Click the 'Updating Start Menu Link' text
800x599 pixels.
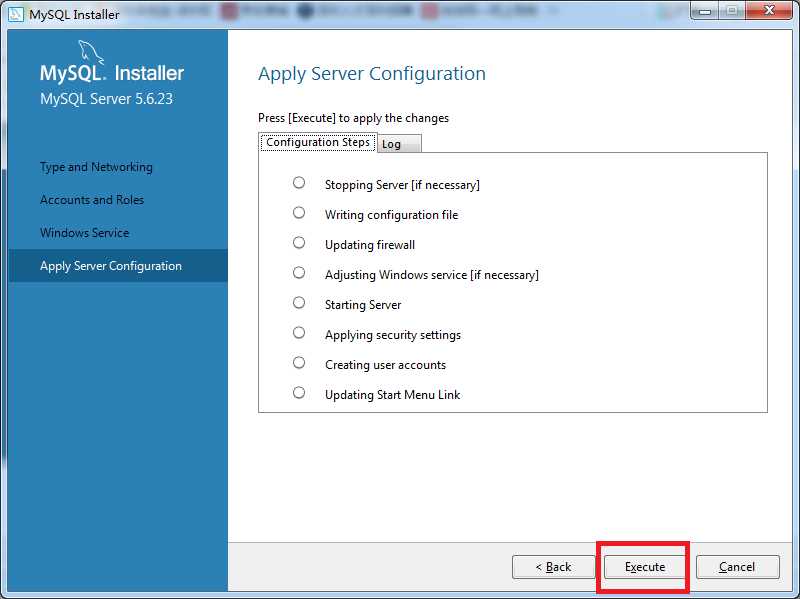click(x=392, y=395)
